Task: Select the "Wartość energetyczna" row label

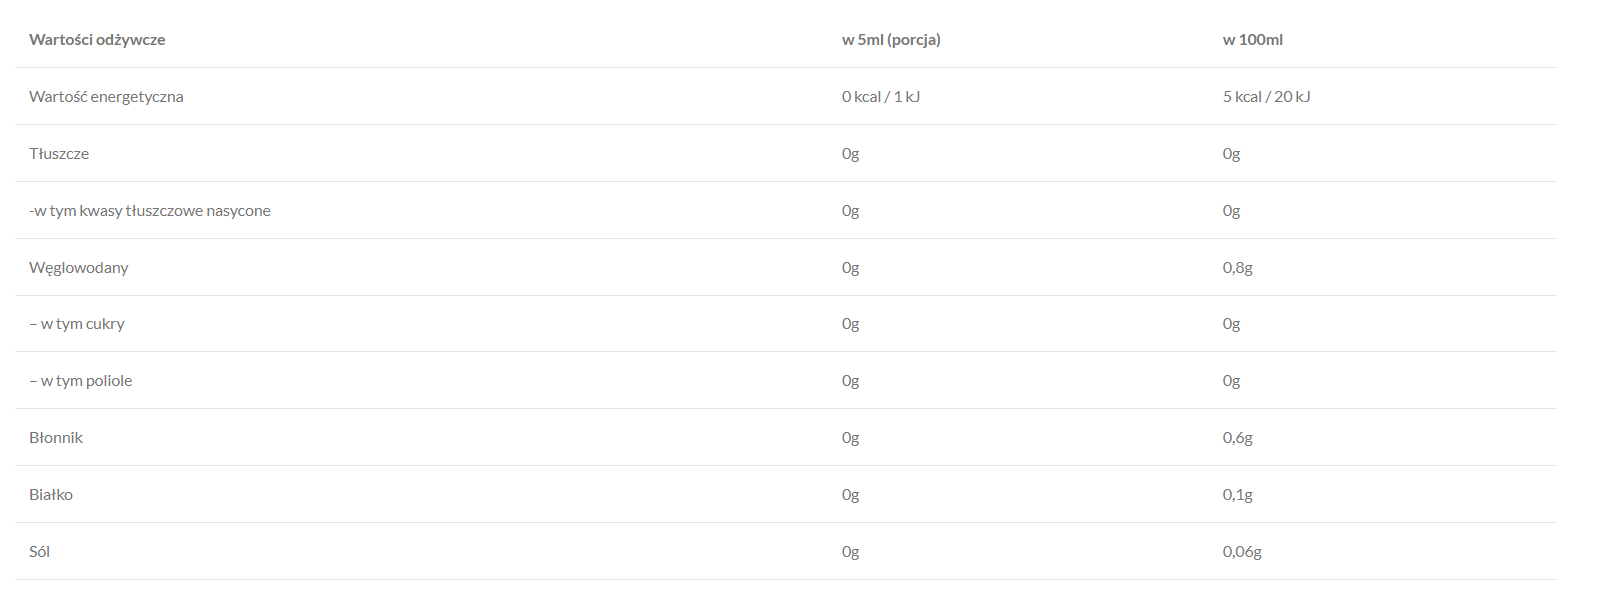Action: pyautogui.click(x=106, y=97)
